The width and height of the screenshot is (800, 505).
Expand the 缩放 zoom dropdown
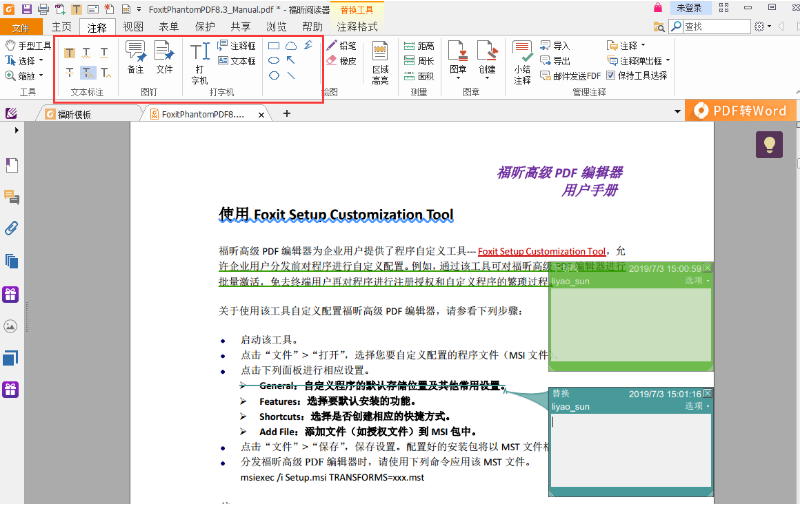[41, 75]
